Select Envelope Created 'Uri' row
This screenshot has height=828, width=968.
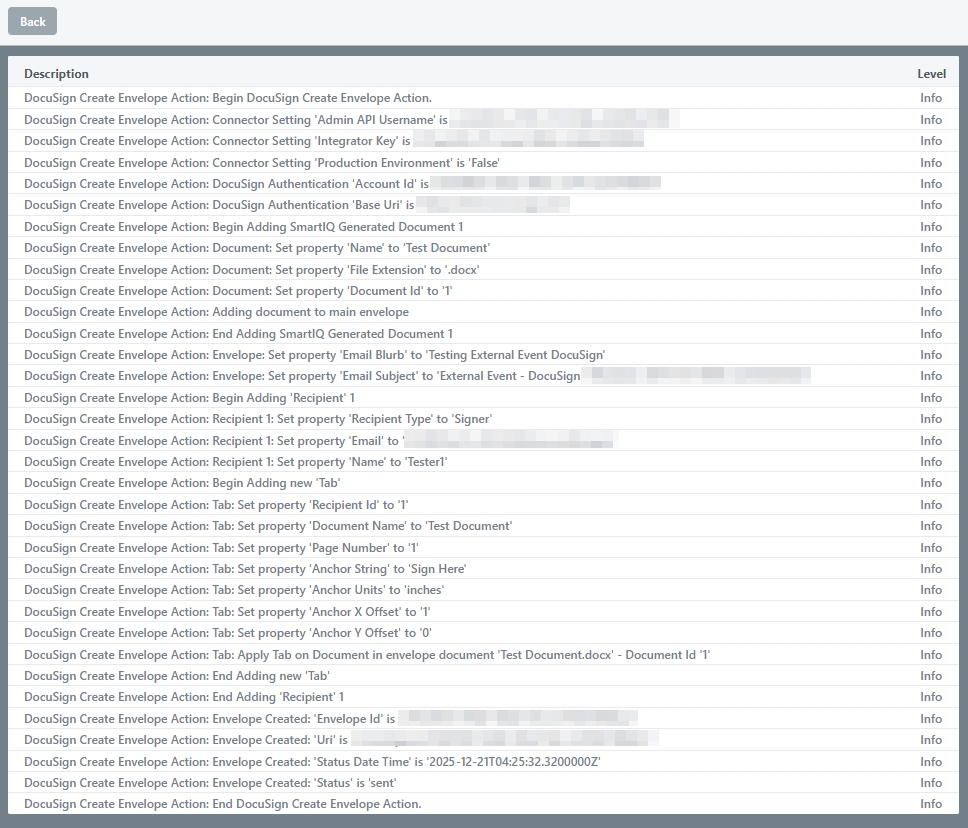tap(483, 740)
